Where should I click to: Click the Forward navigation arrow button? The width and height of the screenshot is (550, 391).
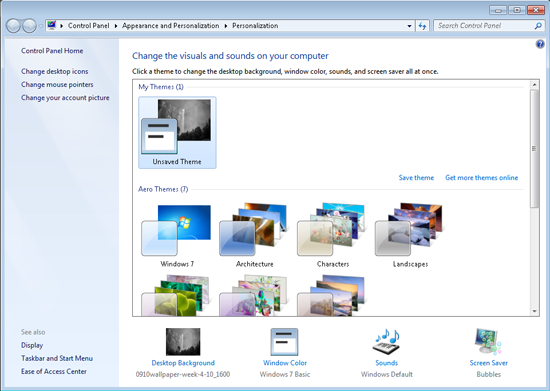[x=29, y=26]
